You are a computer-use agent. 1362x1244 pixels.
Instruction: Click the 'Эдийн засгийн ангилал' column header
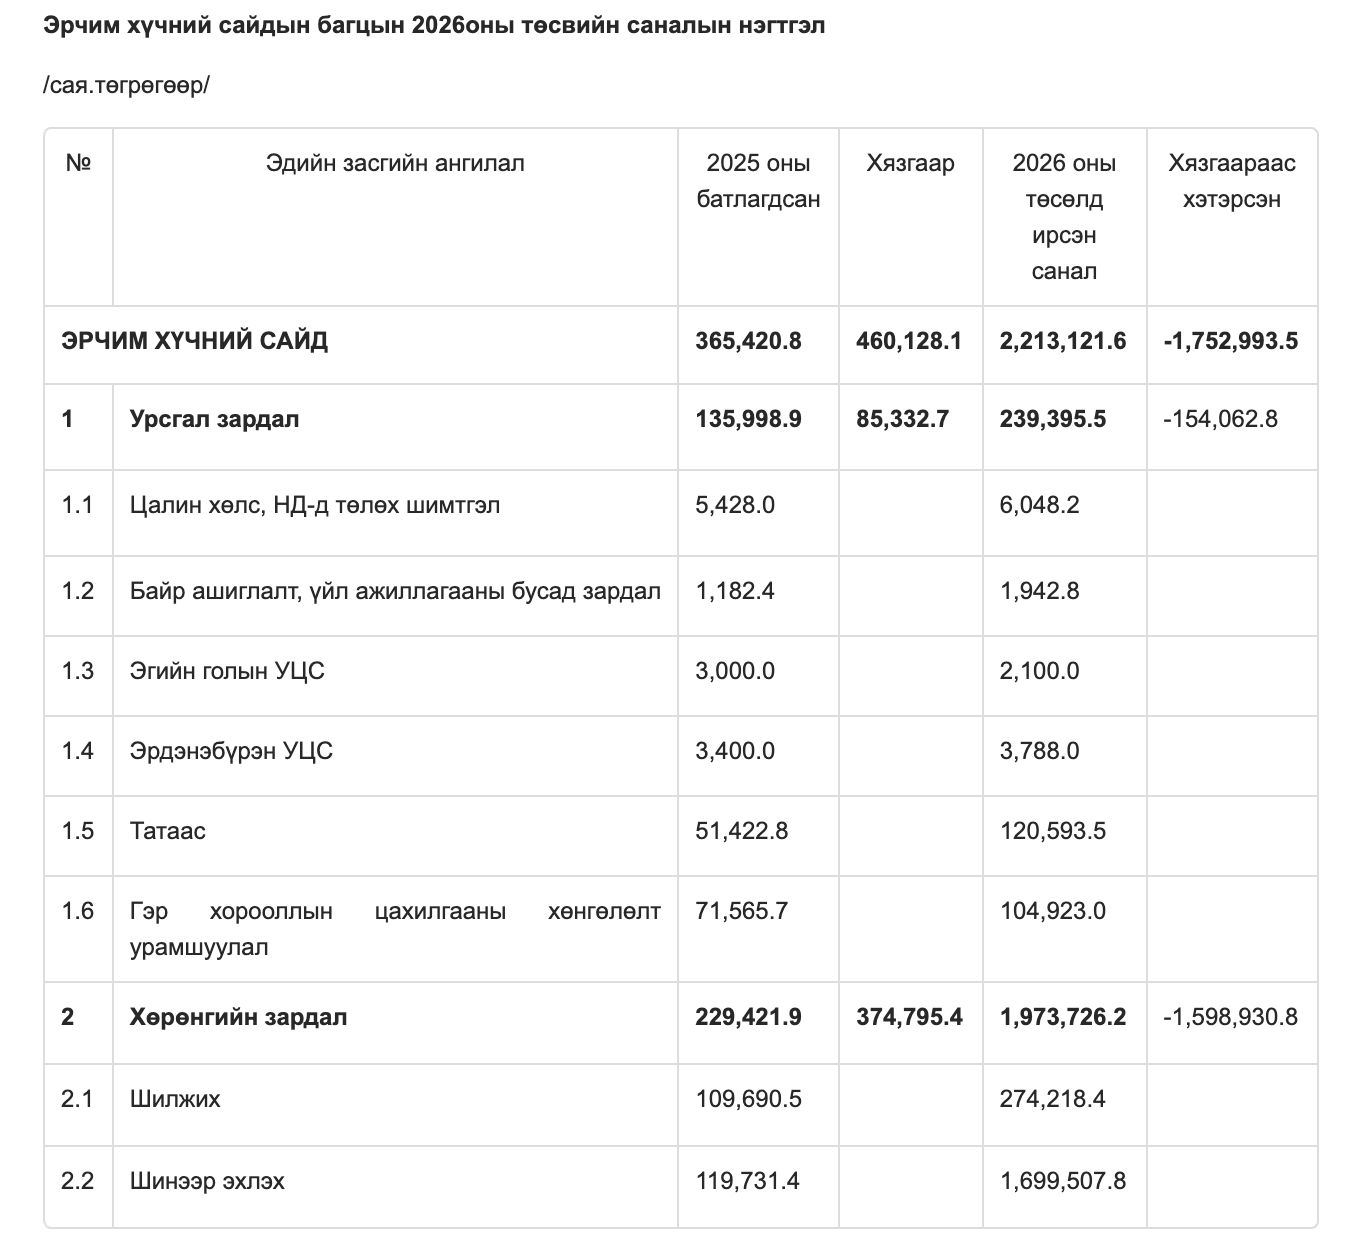tap(395, 163)
